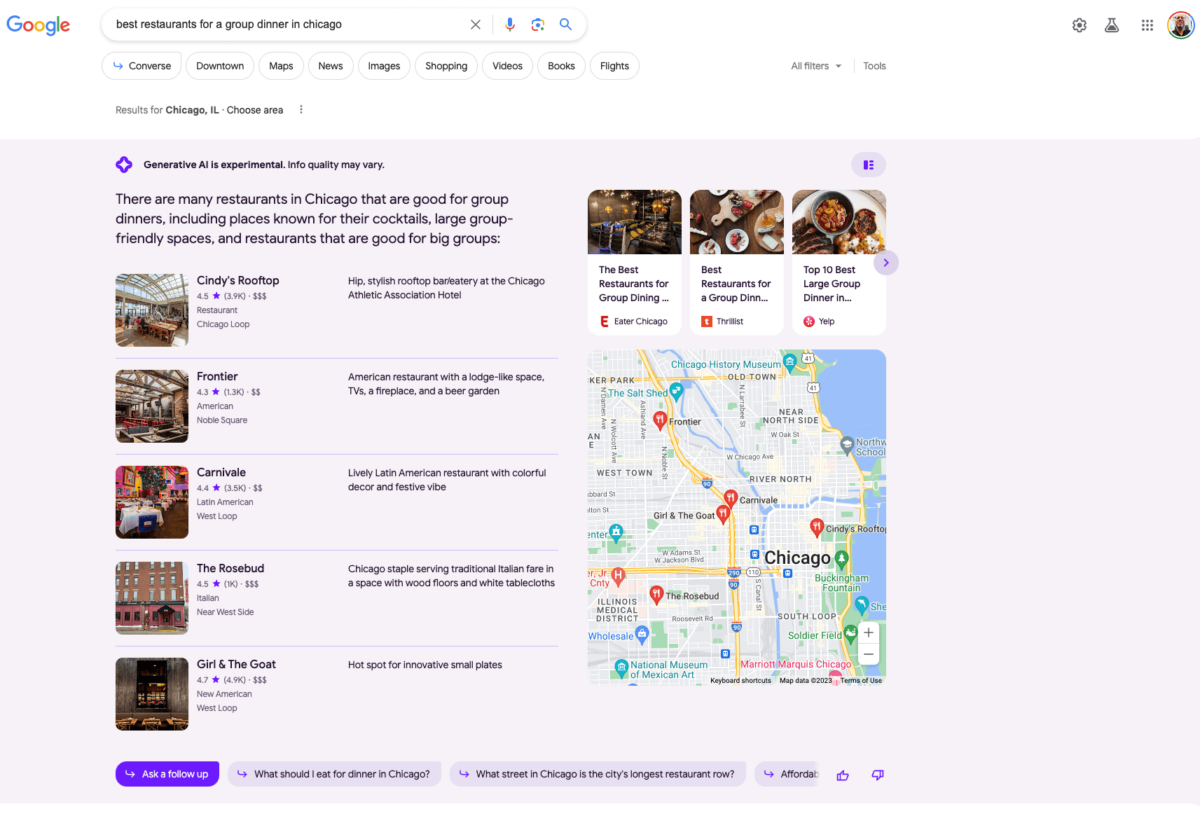Switch to the News tab
Viewport: 1200px width, 816px height.
[x=331, y=66]
